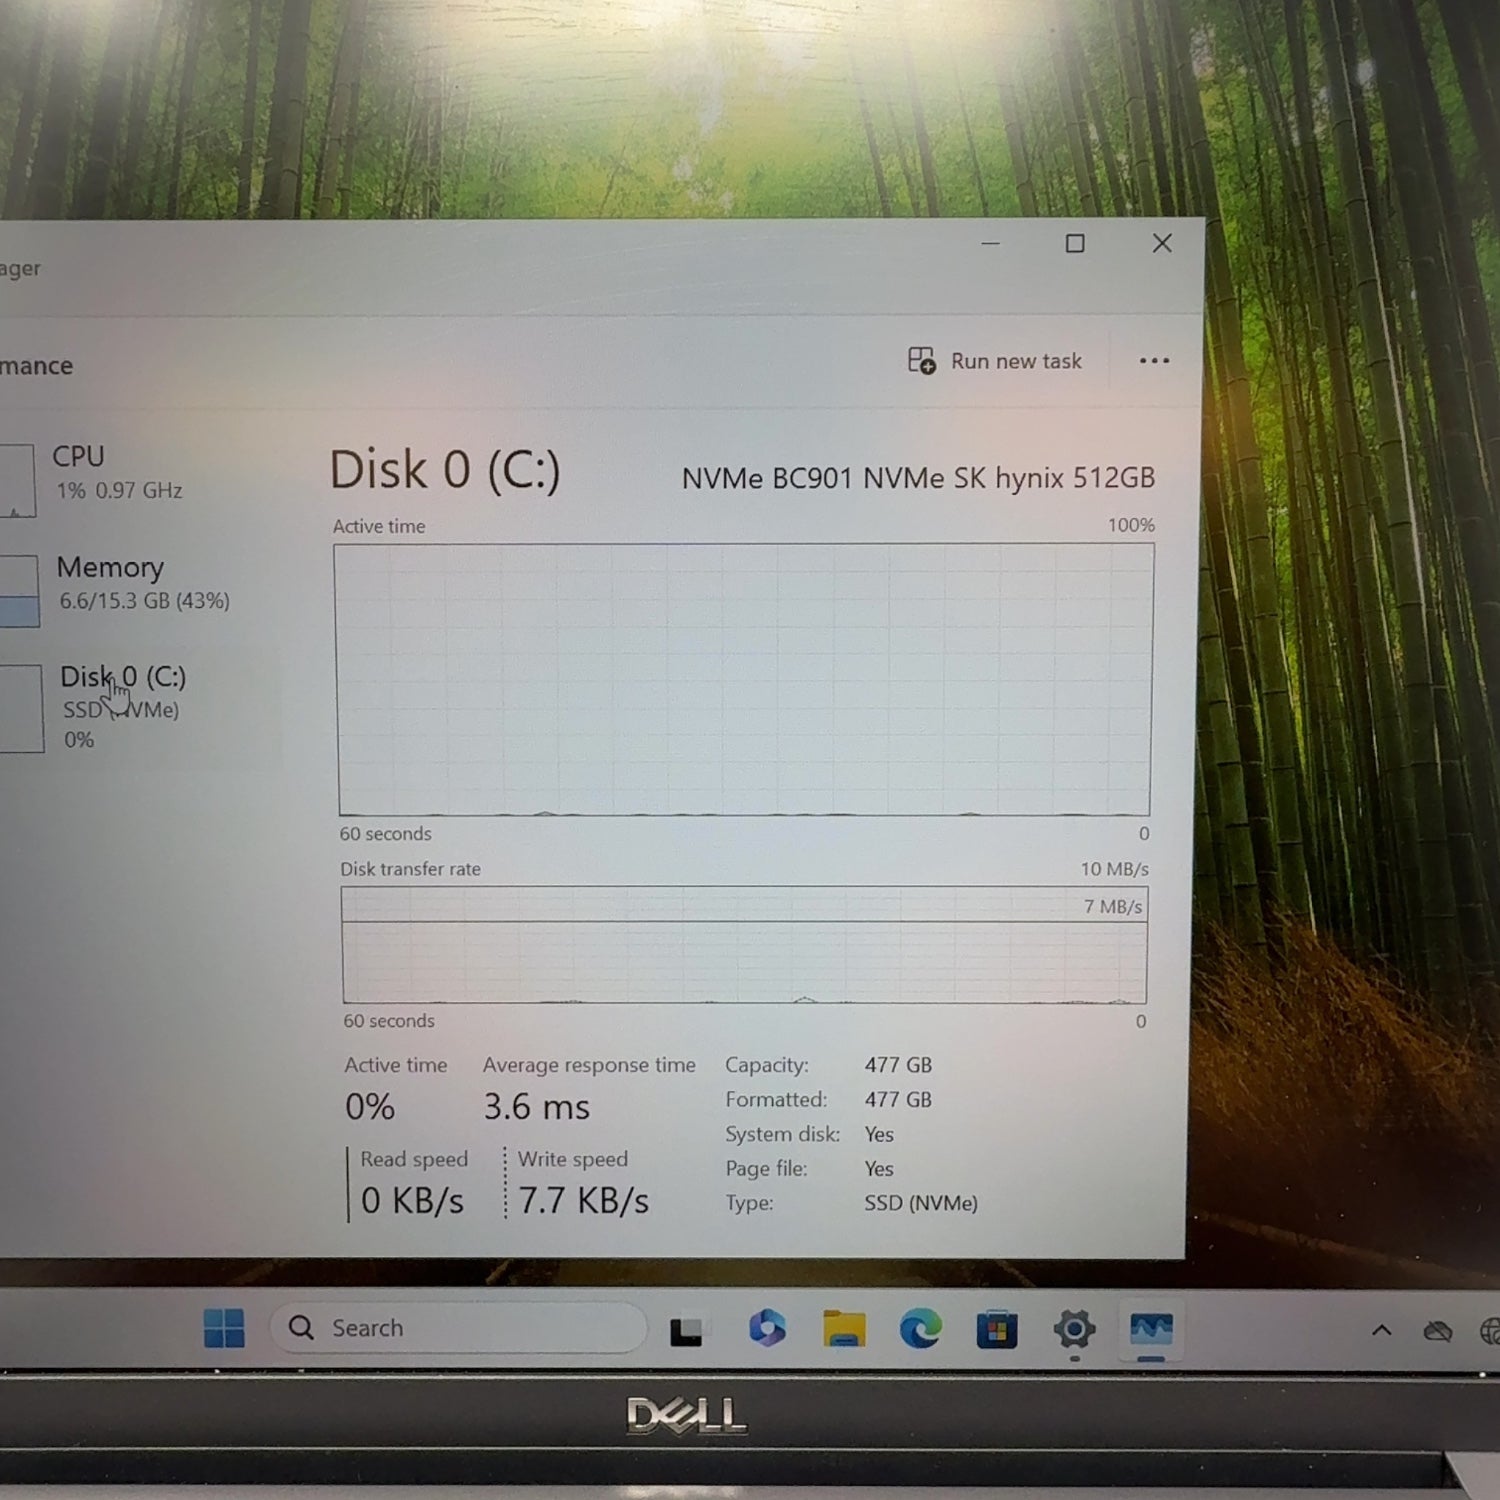Screen dimensions: 1500x1500
Task: Click the taskbar Search box
Action: [x=460, y=1328]
